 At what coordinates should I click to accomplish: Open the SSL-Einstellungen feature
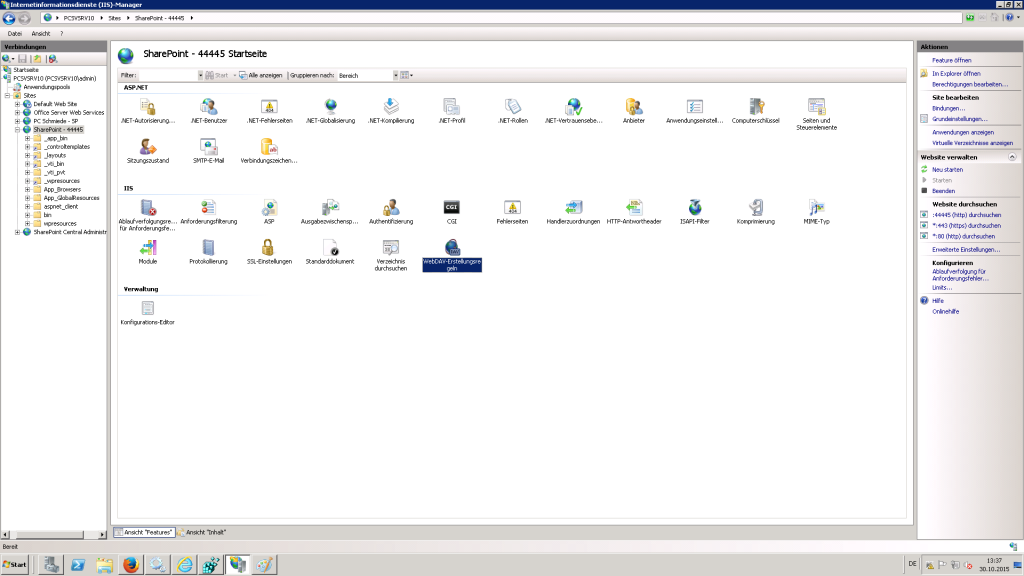coord(269,252)
